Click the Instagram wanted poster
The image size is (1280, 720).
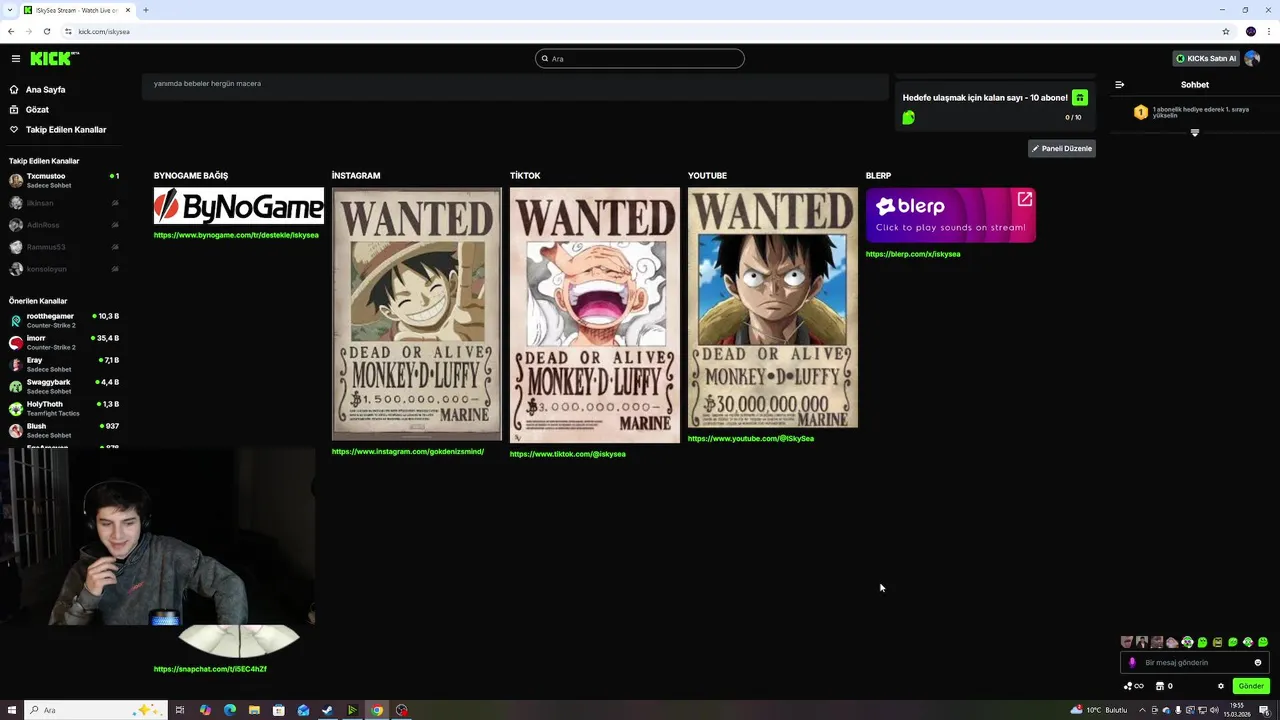(x=417, y=314)
